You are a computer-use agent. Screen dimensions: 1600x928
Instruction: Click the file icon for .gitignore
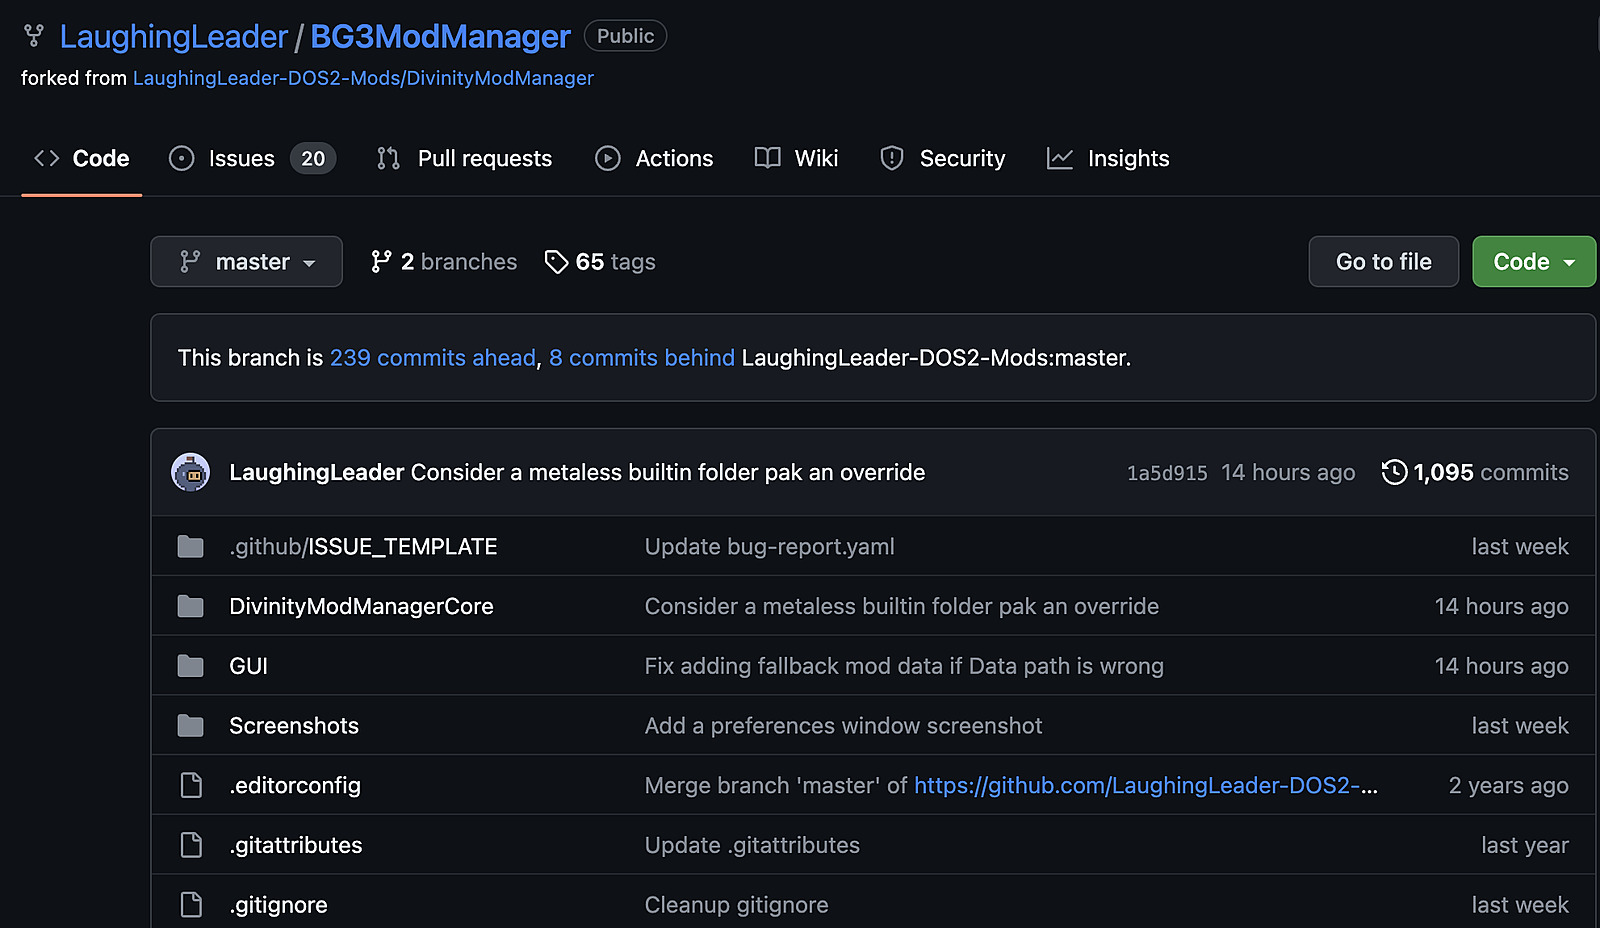[190, 905]
